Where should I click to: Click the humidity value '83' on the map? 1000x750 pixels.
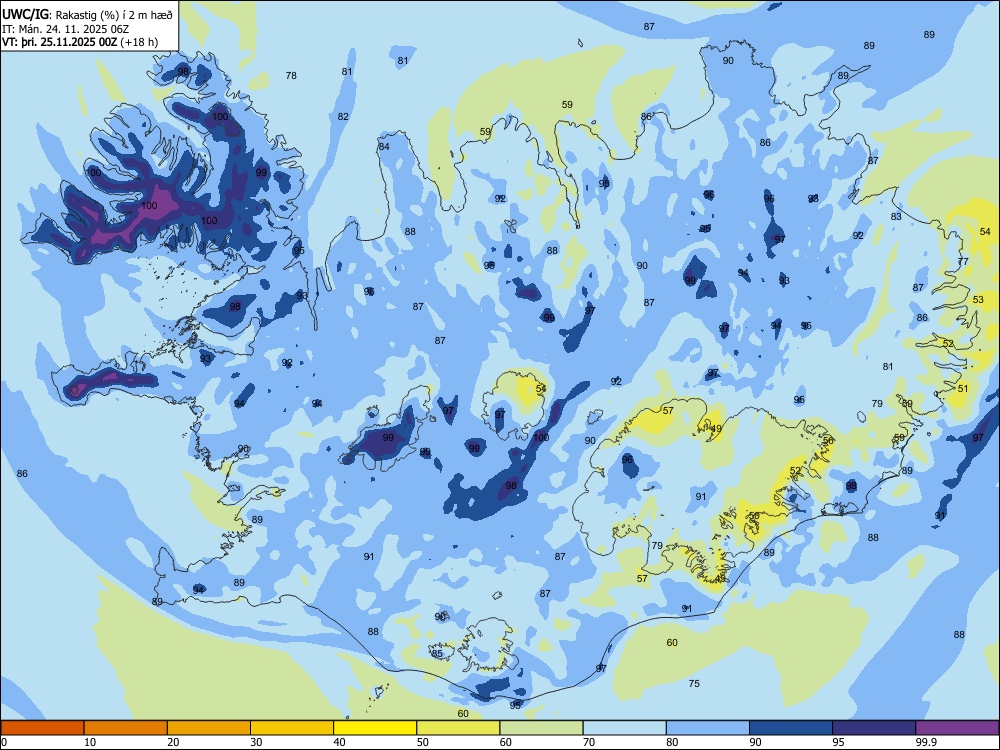point(896,216)
